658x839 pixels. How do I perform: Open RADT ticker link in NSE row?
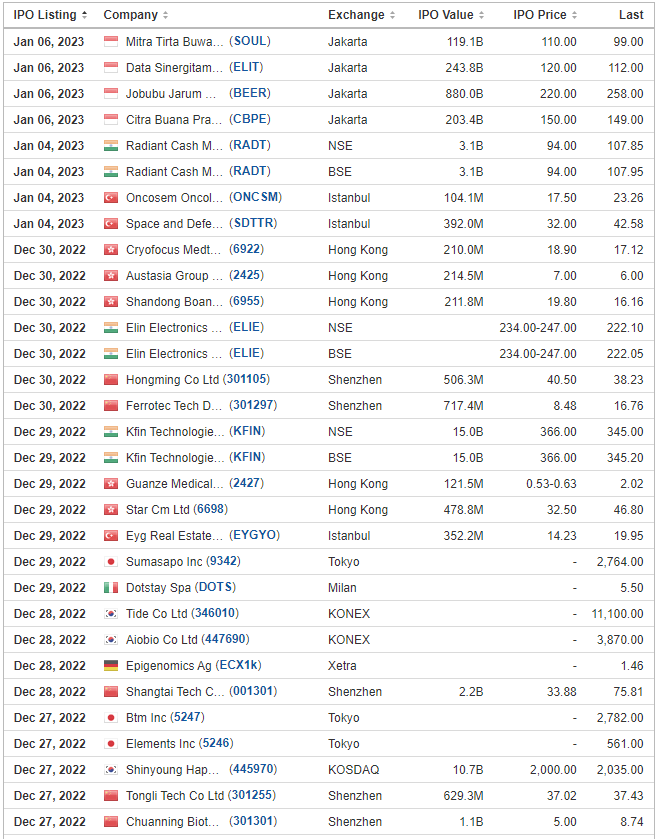coord(250,145)
